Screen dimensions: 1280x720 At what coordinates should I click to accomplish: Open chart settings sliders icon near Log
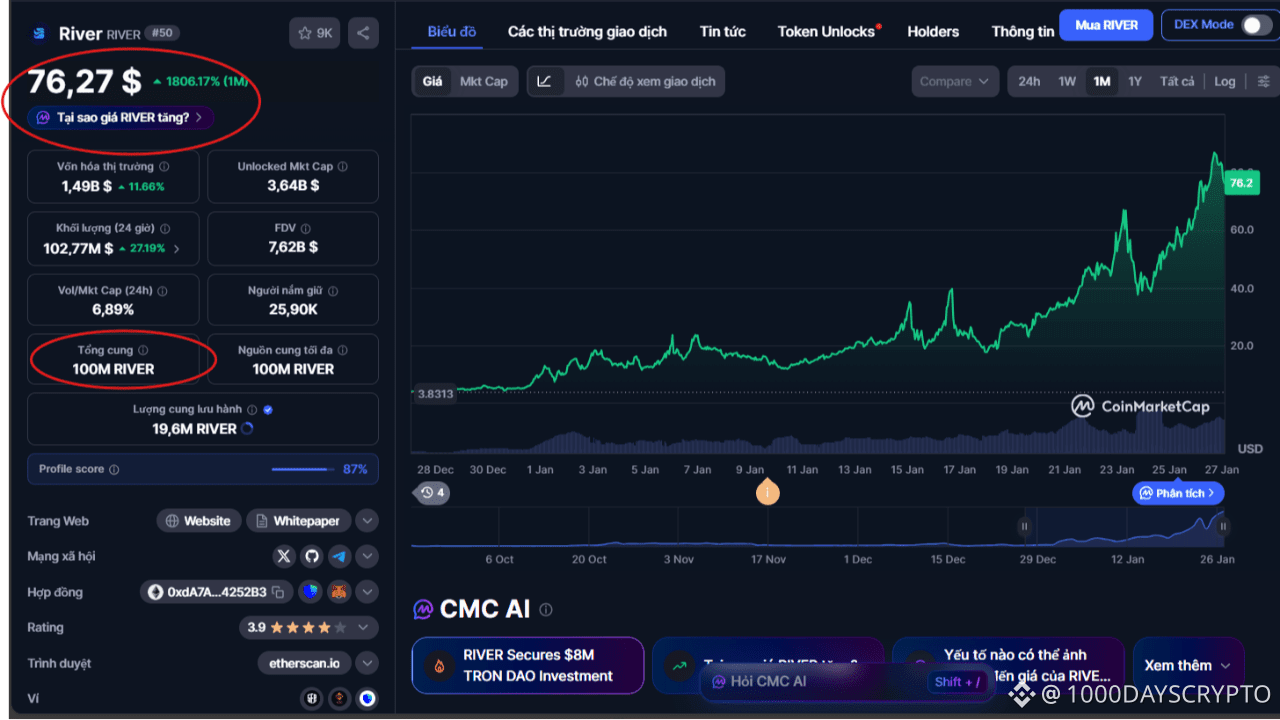pos(1262,81)
